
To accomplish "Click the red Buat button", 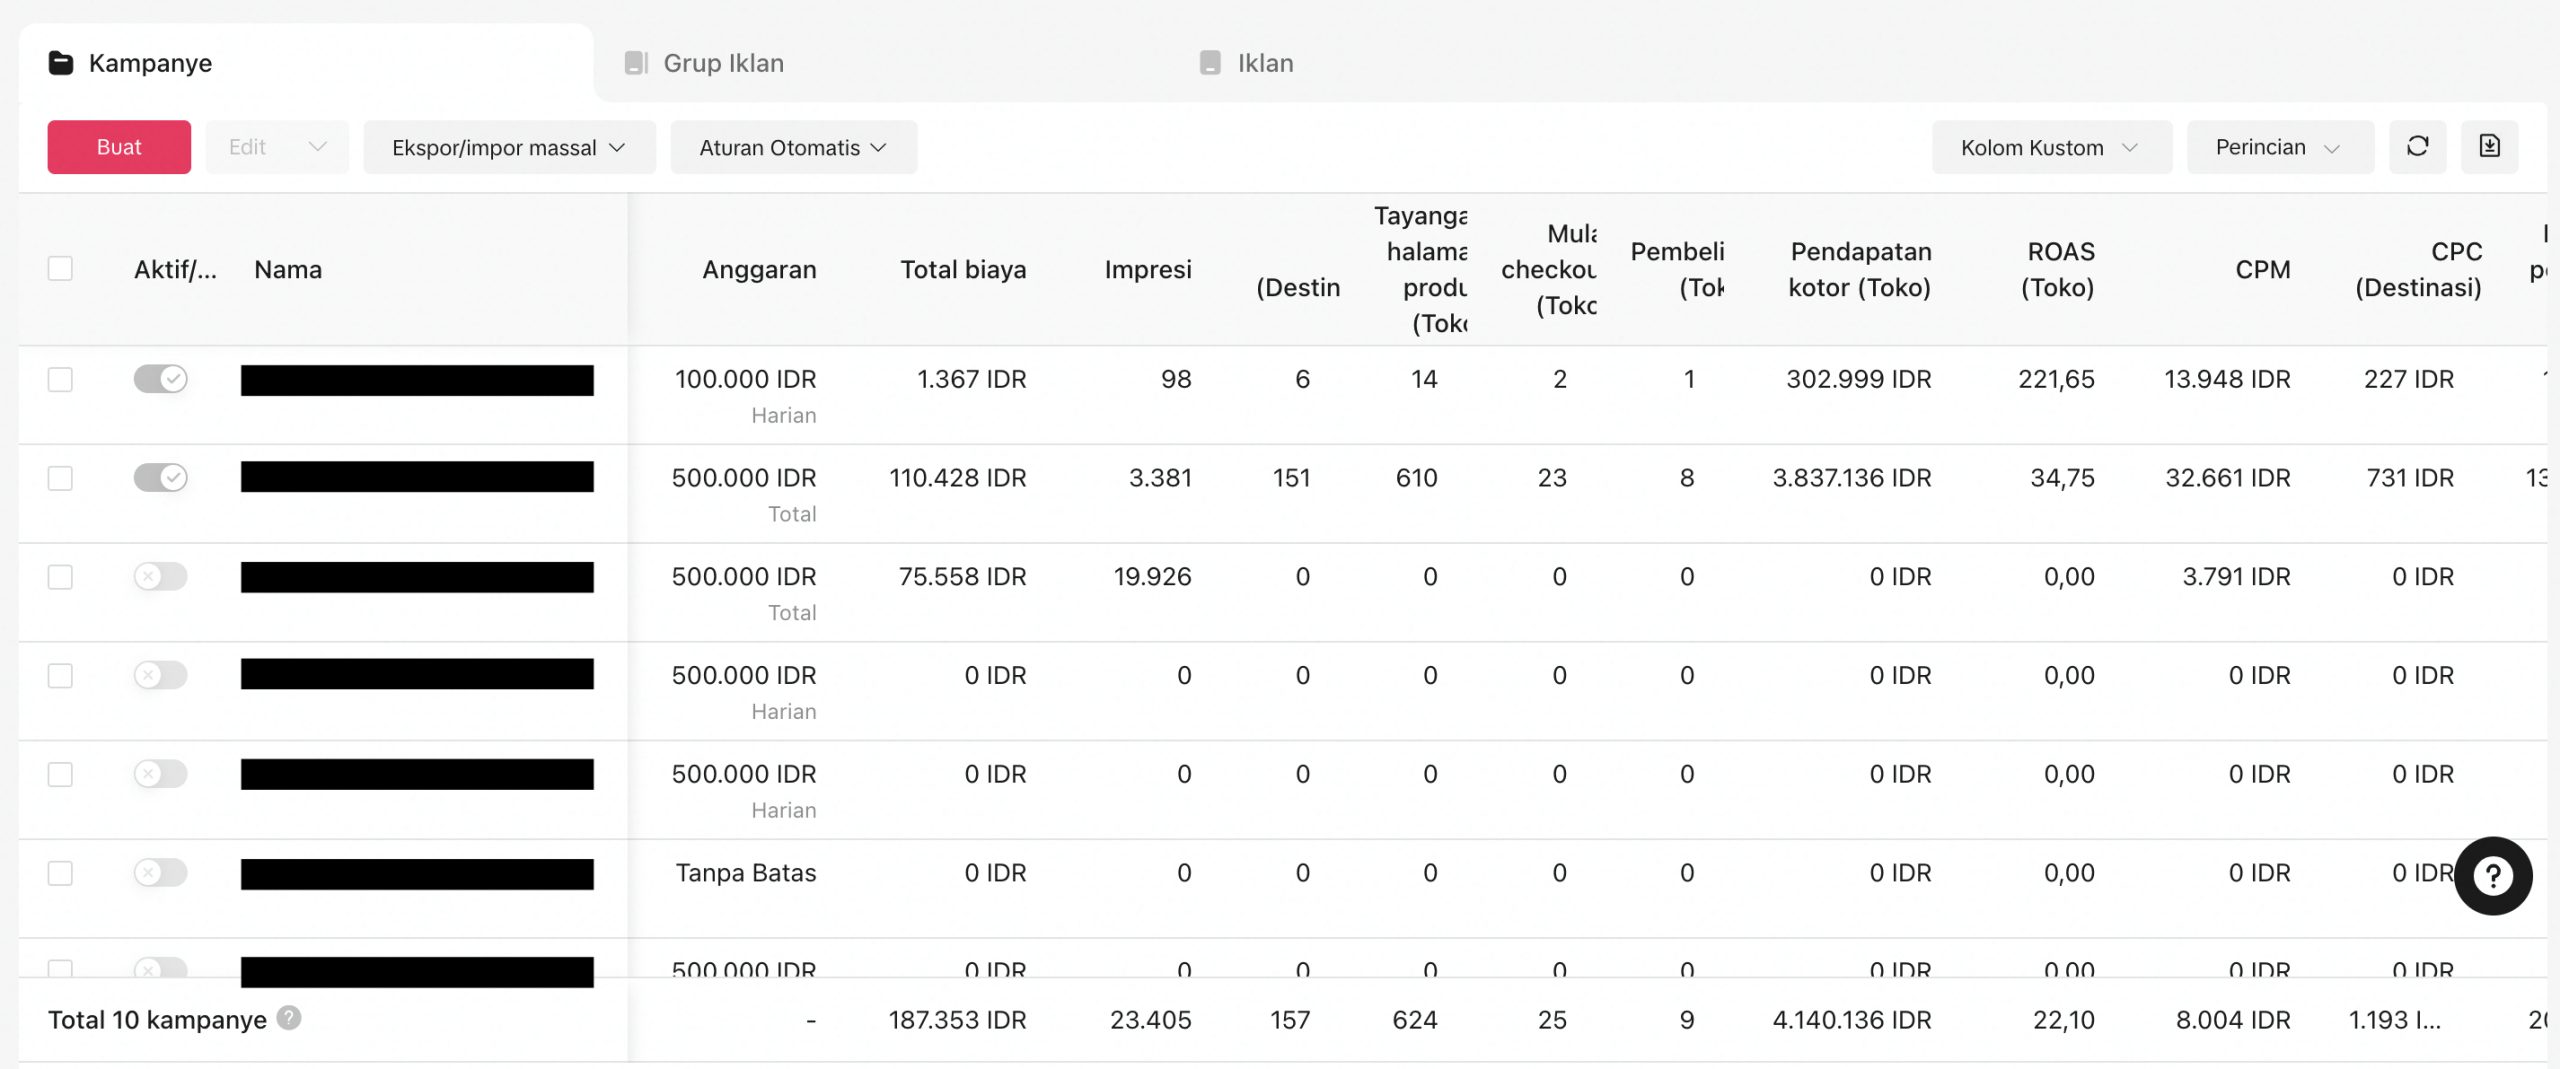I will [x=119, y=147].
